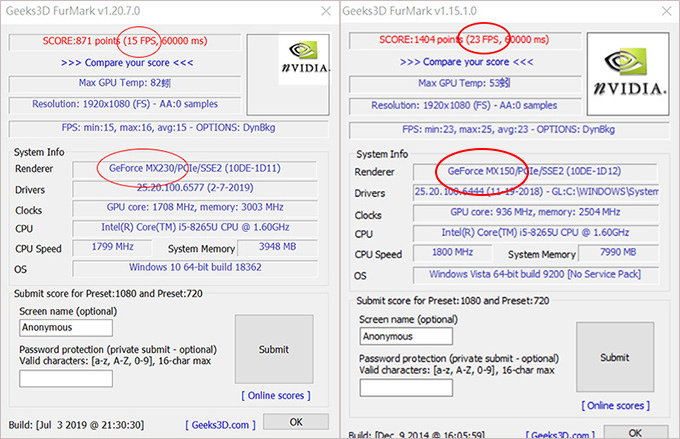This screenshot has width=680, height=439.
Task: Click 'Windows Vista 64-bit build 9200' OS value
Action: point(536,274)
